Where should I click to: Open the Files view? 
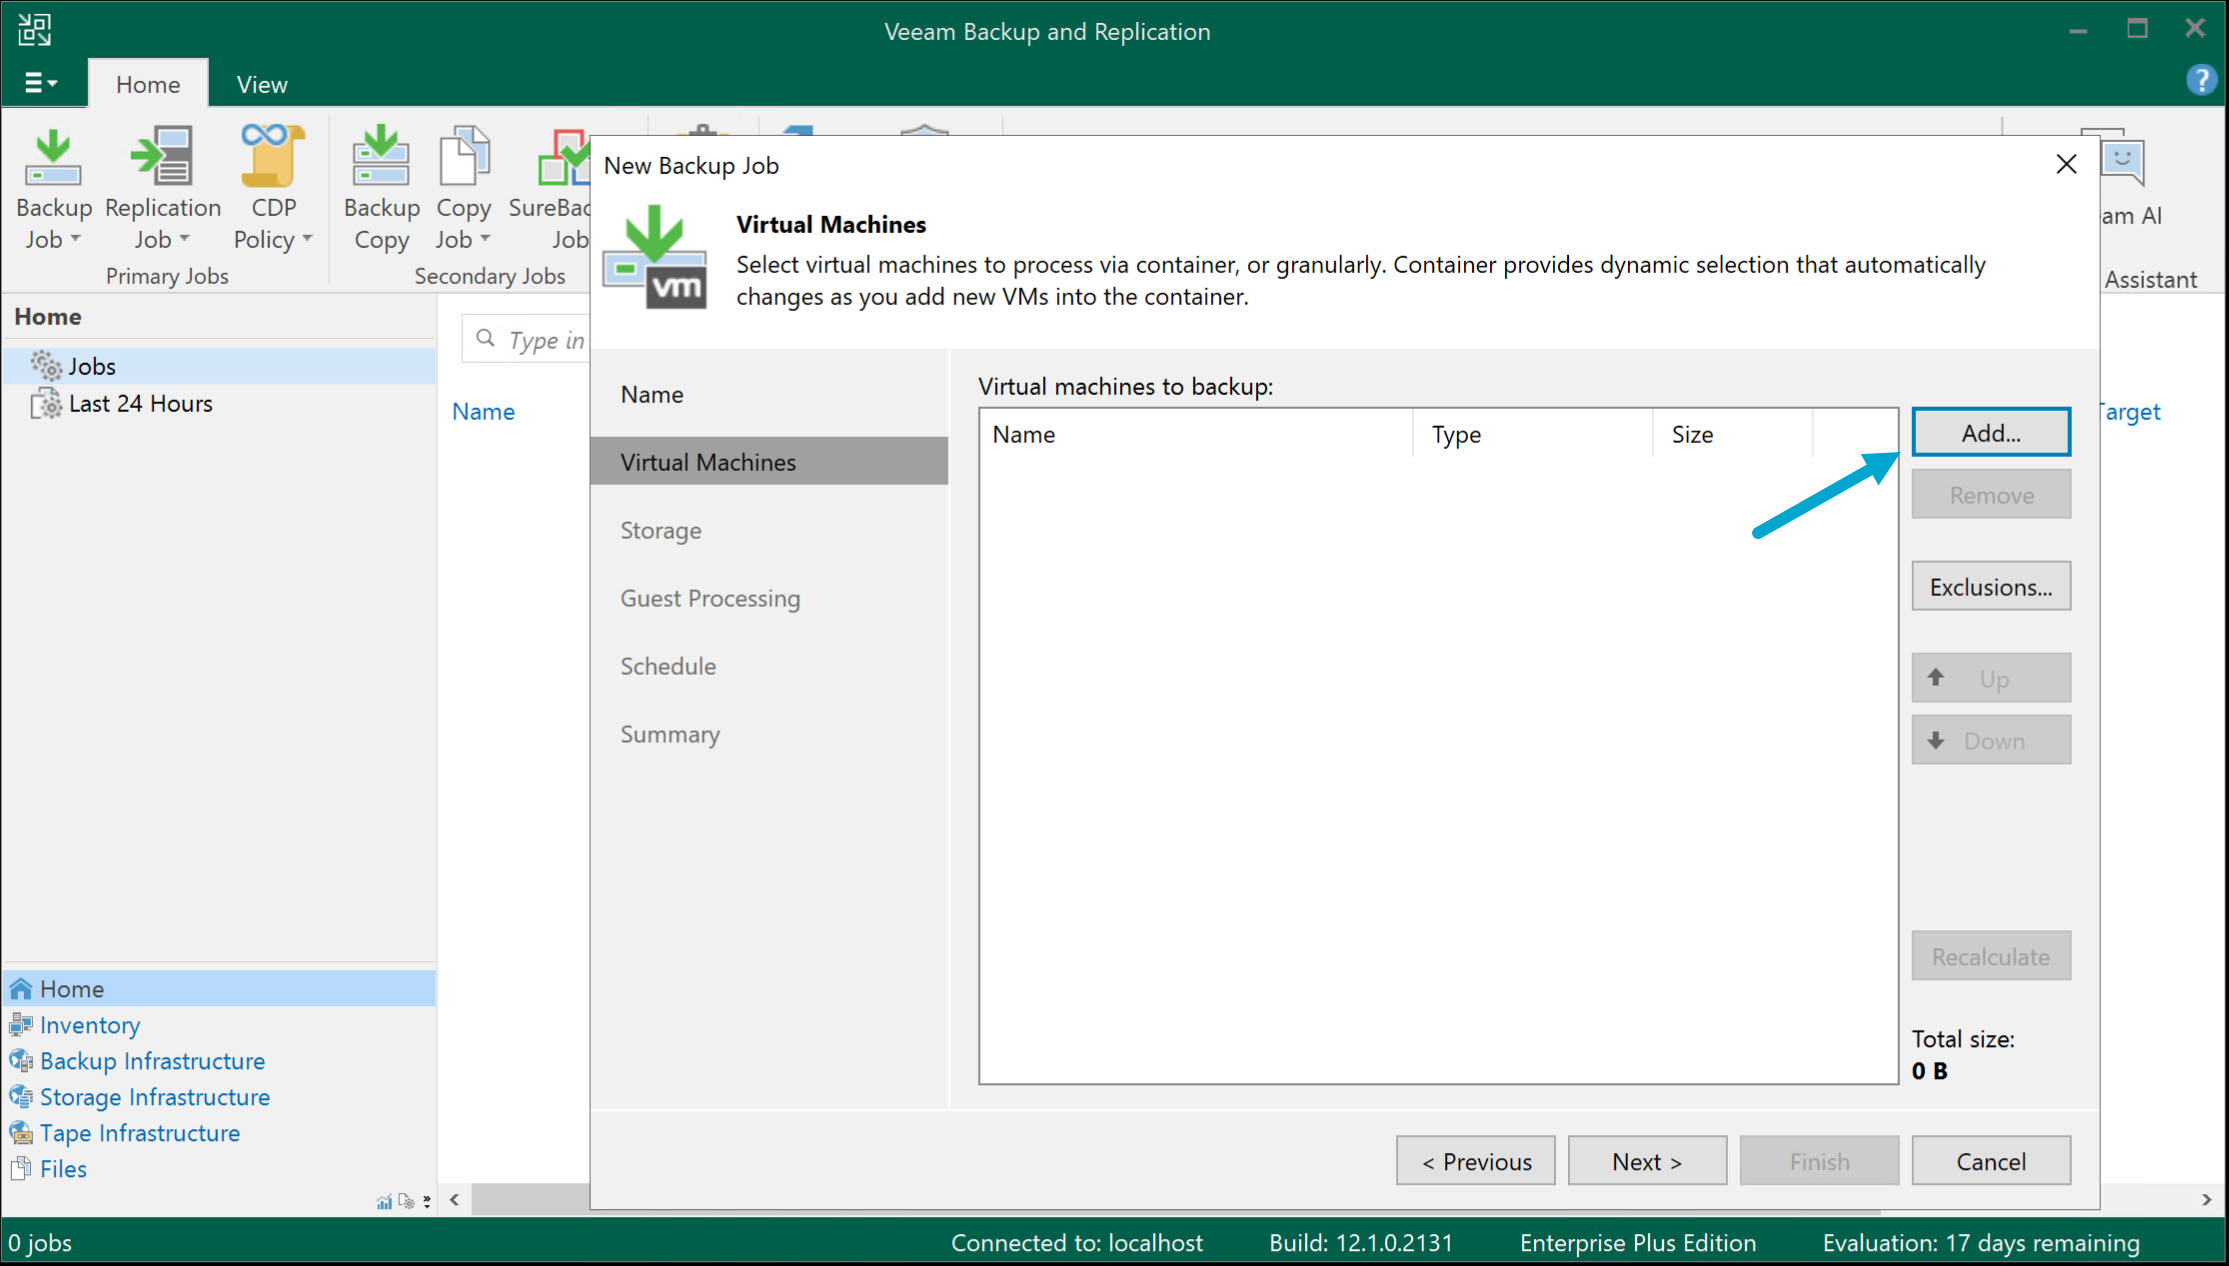click(62, 1168)
